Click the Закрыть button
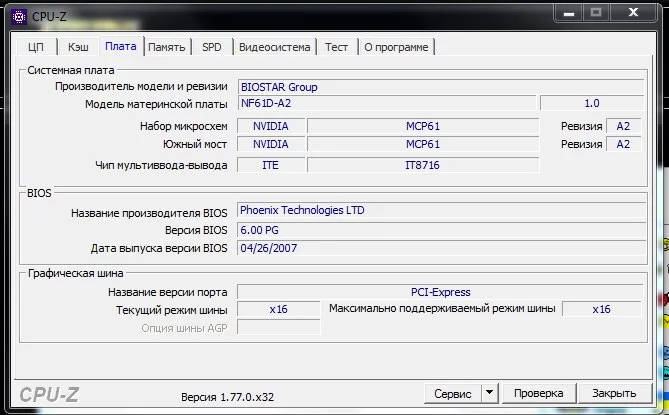This screenshot has width=669, height=415. (x=613, y=394)
